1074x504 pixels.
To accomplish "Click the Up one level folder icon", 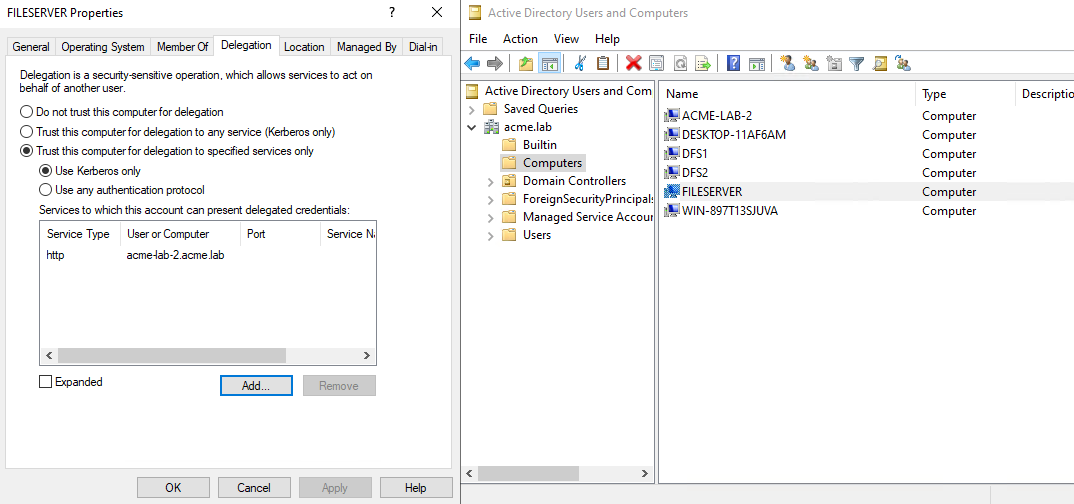I will pos(526,63).
